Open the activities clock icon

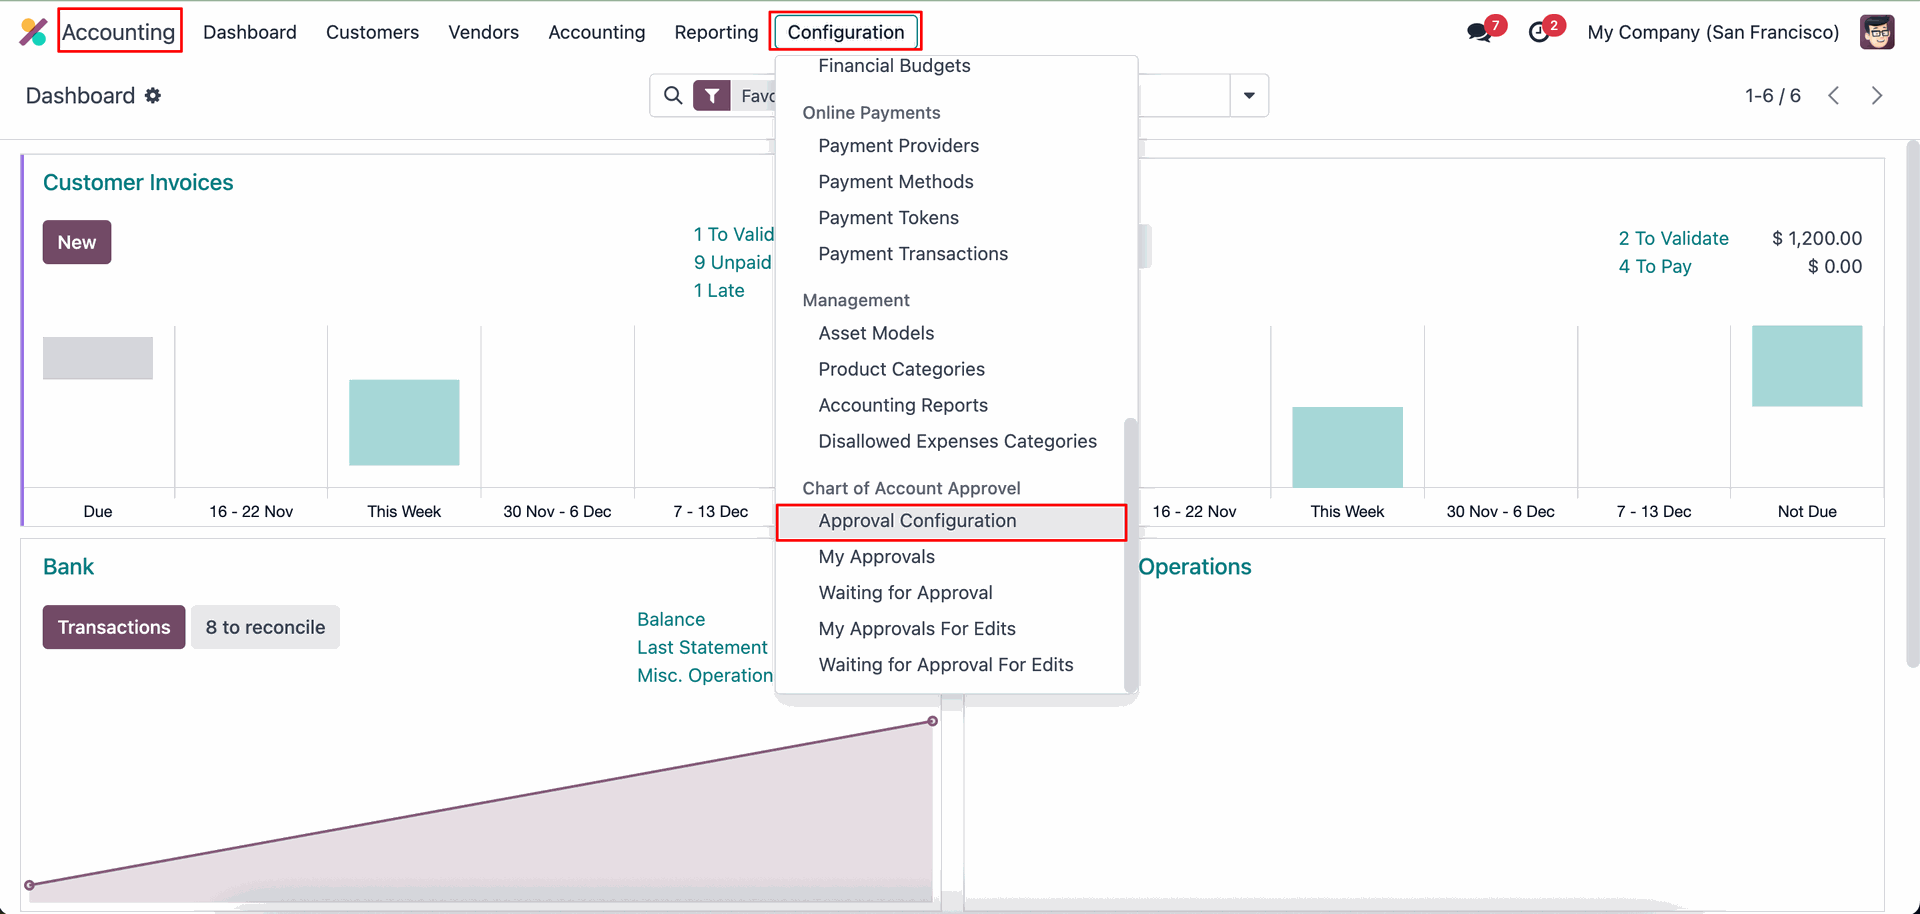(x=1539, y=32)
